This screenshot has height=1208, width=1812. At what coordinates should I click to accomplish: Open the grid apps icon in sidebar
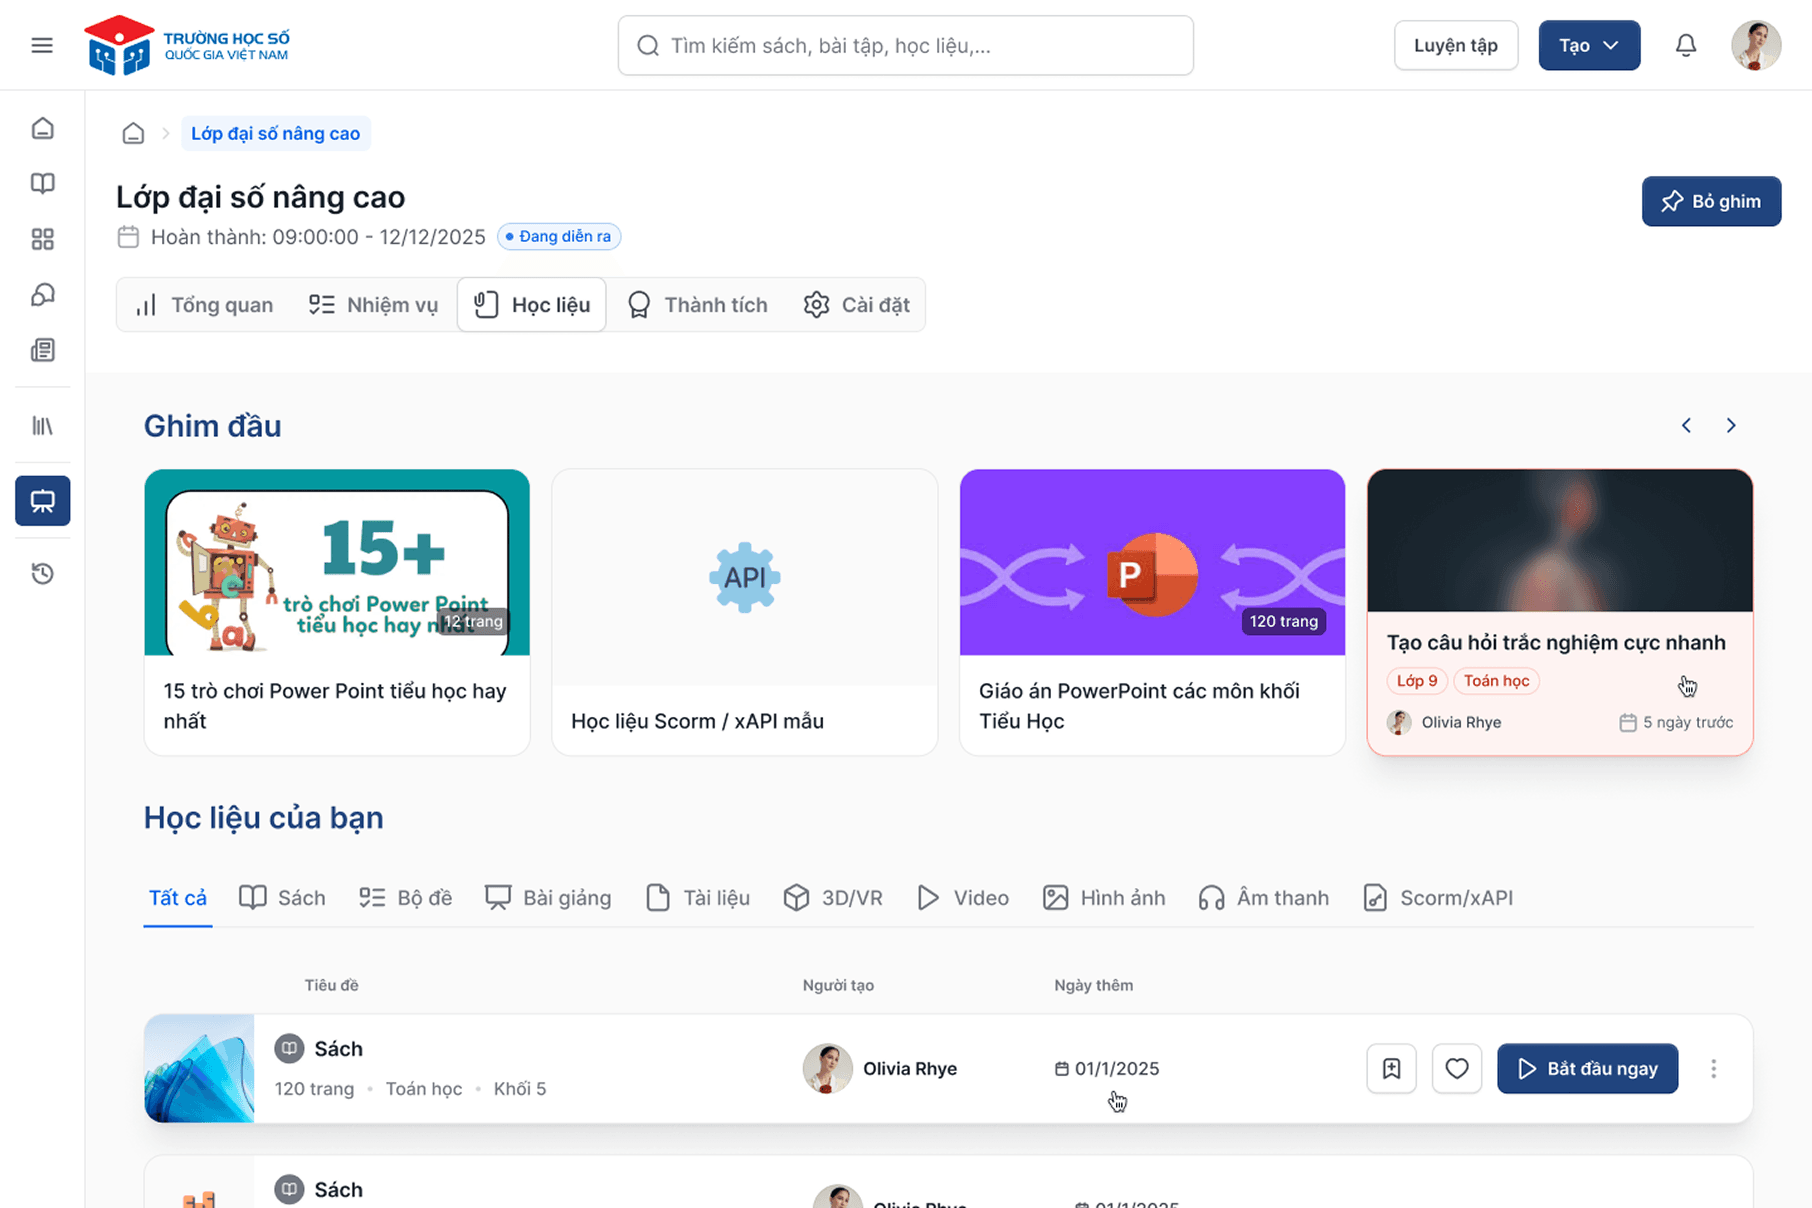click(x=42, y=239)
